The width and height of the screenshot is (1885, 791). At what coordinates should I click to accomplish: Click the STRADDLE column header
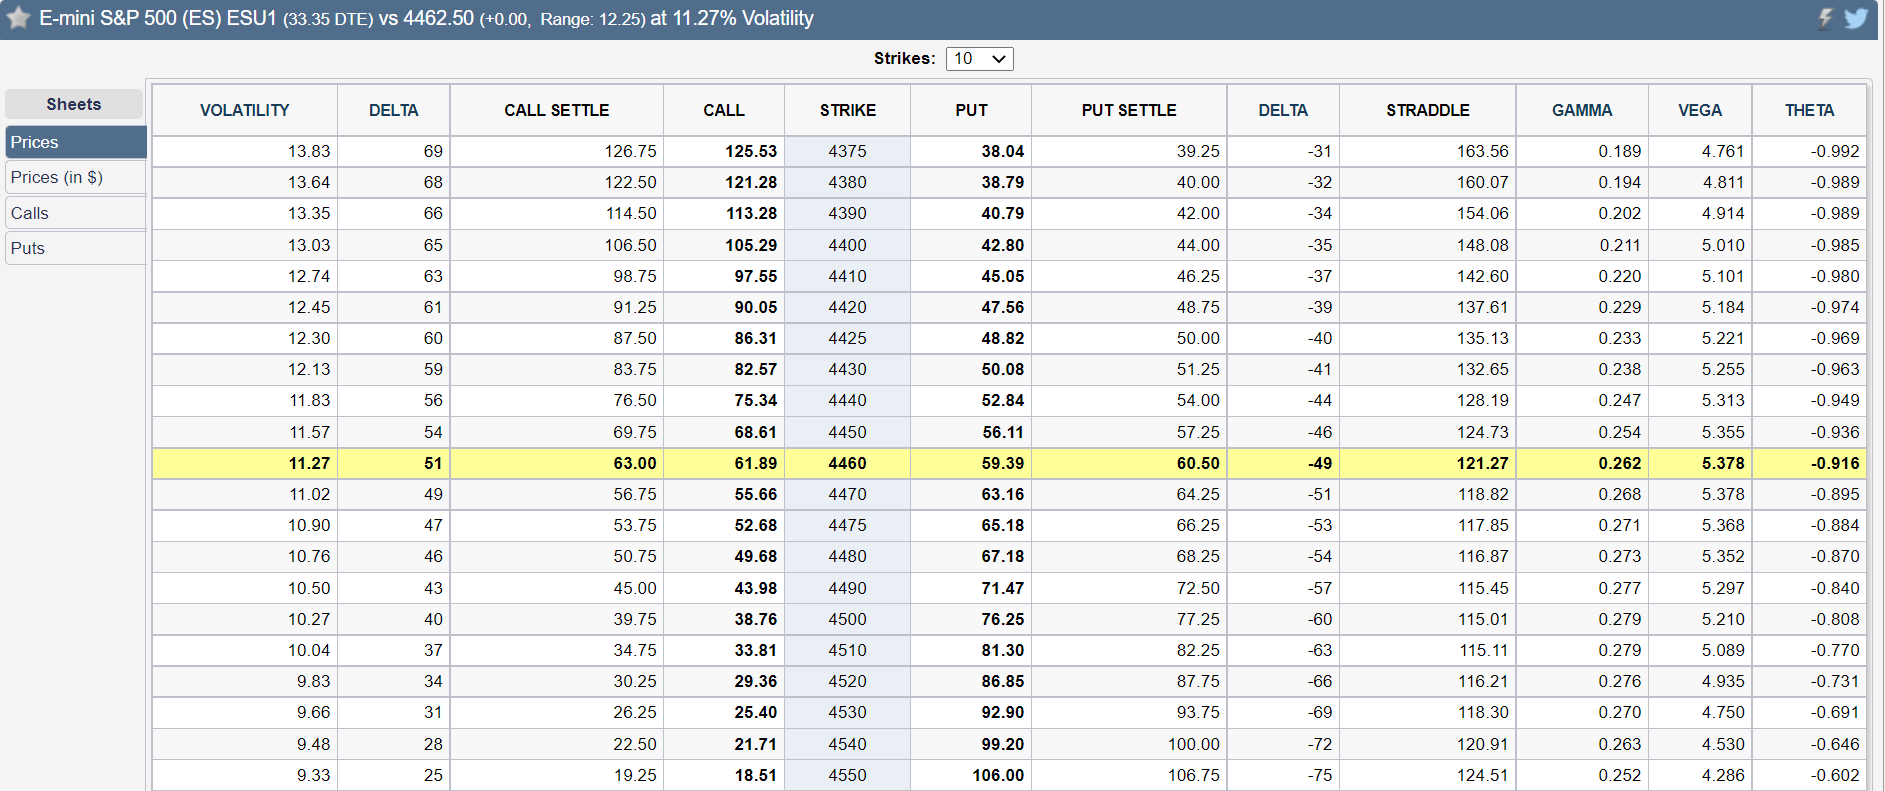(x=1428, y=110)
